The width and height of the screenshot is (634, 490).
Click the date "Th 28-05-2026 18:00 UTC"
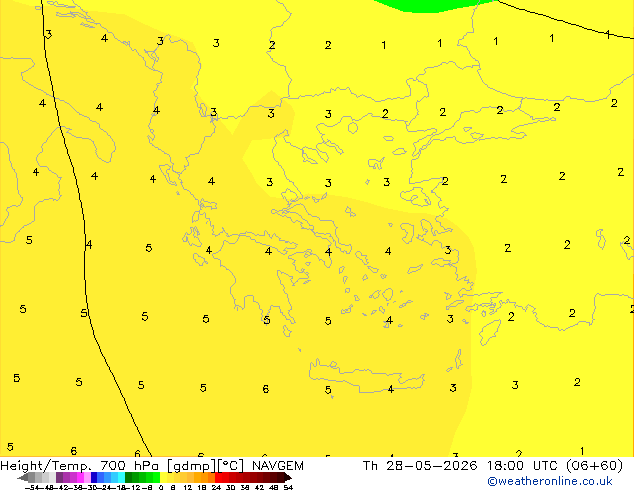pyautogui.click(x=460, y=466)
